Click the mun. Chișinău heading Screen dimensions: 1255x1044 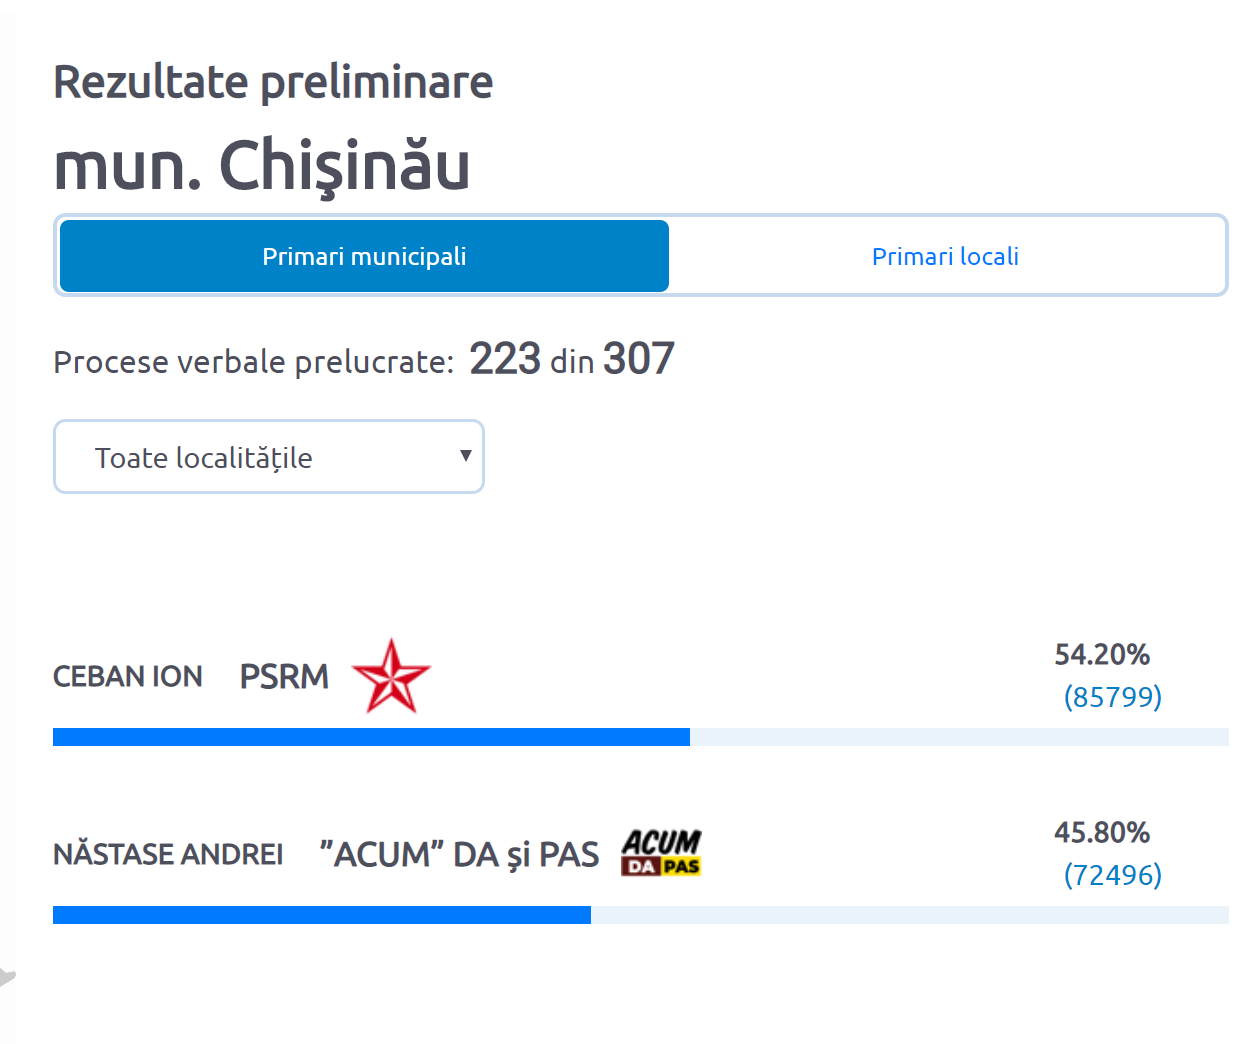(x=262, y=166)
